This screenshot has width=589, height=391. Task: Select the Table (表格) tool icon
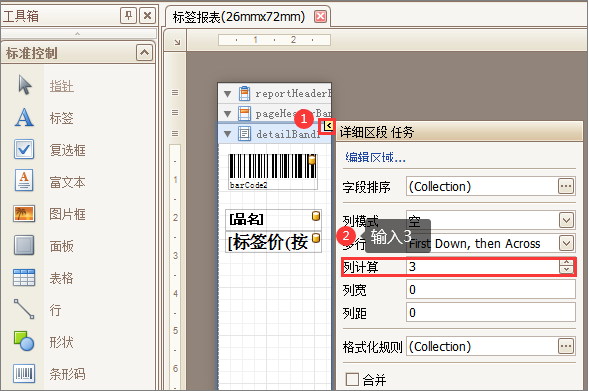[x=24, y=278]
